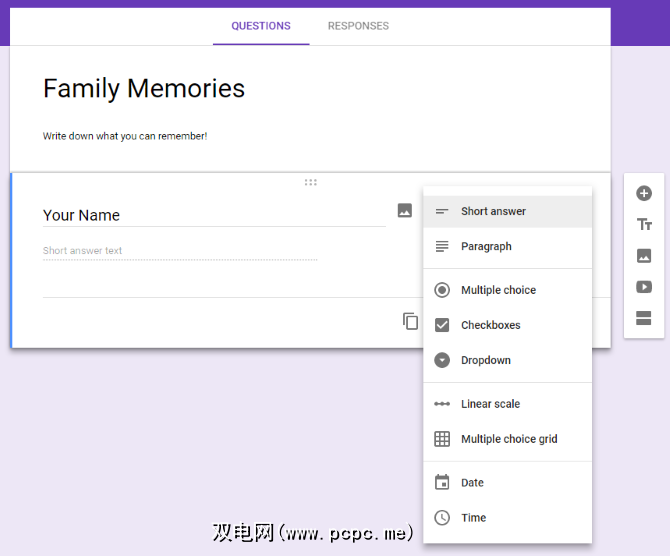This screenshot has width=670, height=556.
Task: Add title and description via Tt icon
Action: click(644, 224)
